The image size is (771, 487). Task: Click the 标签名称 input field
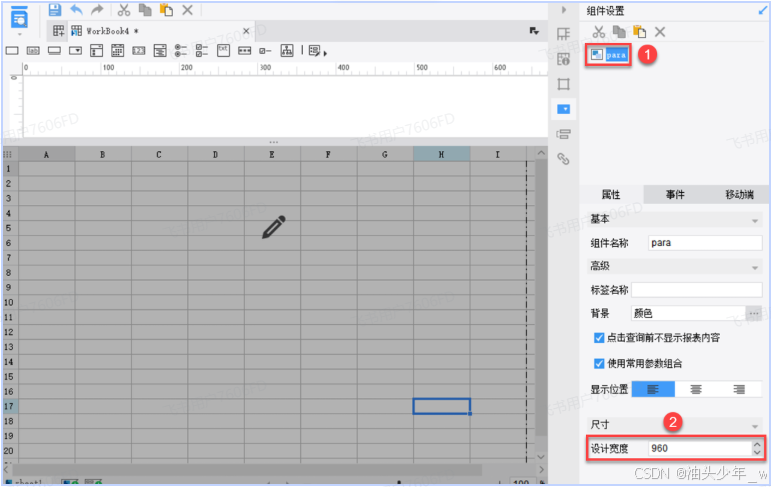(697, 290)
